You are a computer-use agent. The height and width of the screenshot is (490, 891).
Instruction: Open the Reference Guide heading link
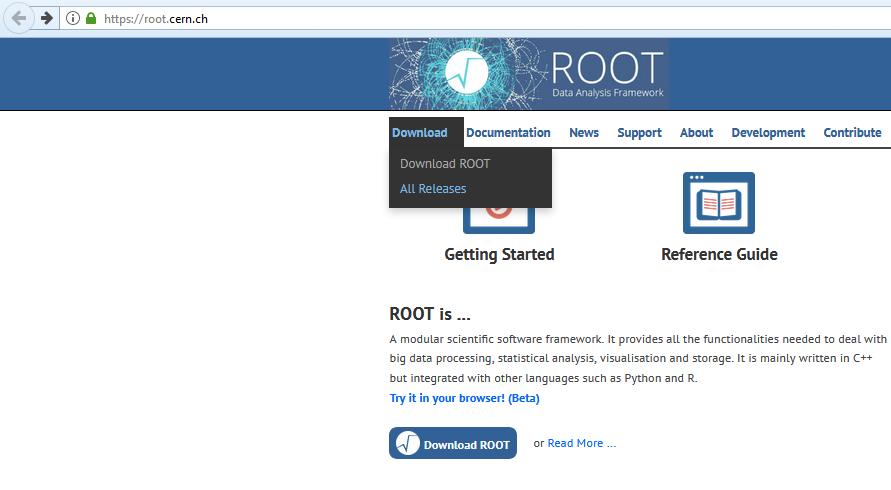pyautogui.click(x=719, y=254)
